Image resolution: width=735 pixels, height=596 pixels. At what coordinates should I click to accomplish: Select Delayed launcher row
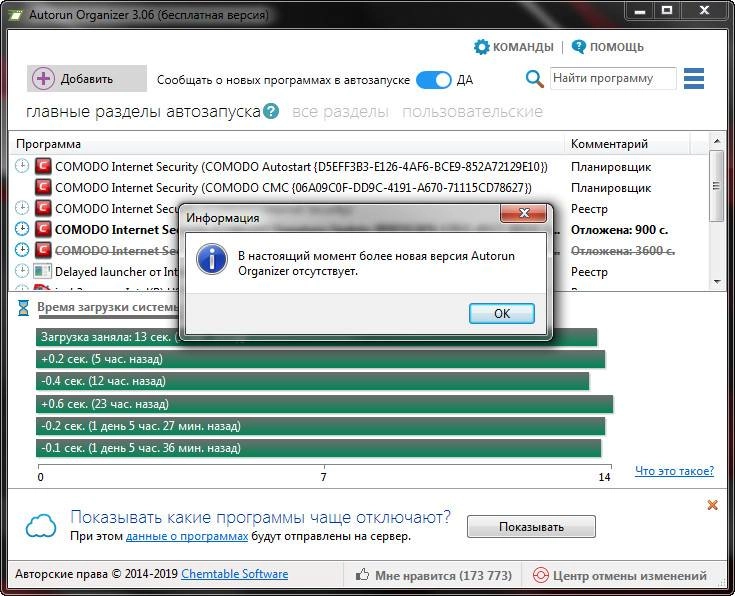359,272
